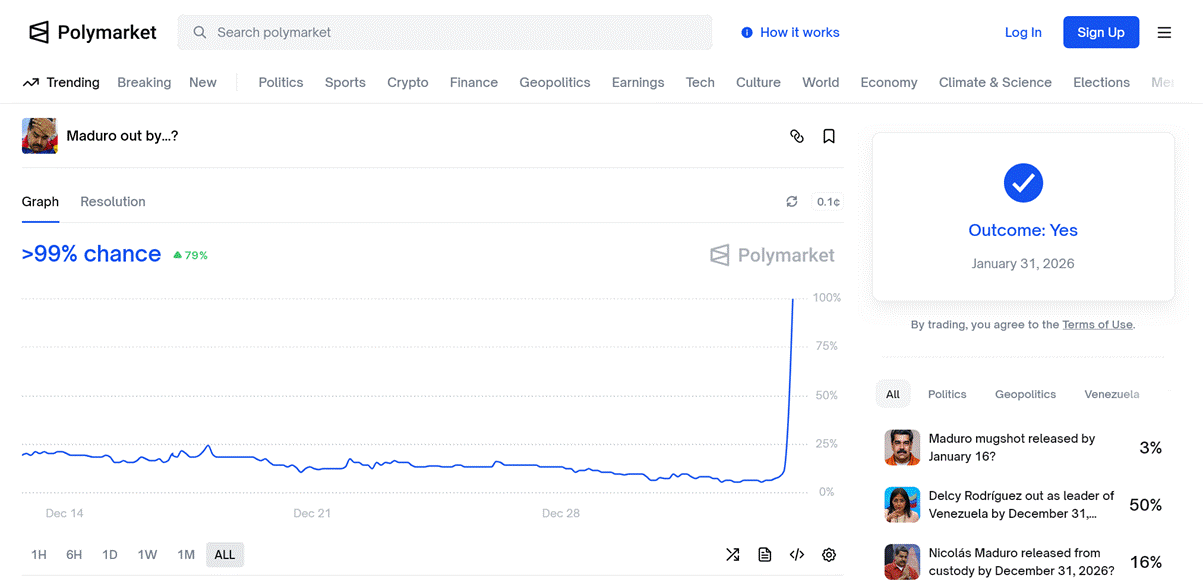Select the 1W time range

pos(147,555)
